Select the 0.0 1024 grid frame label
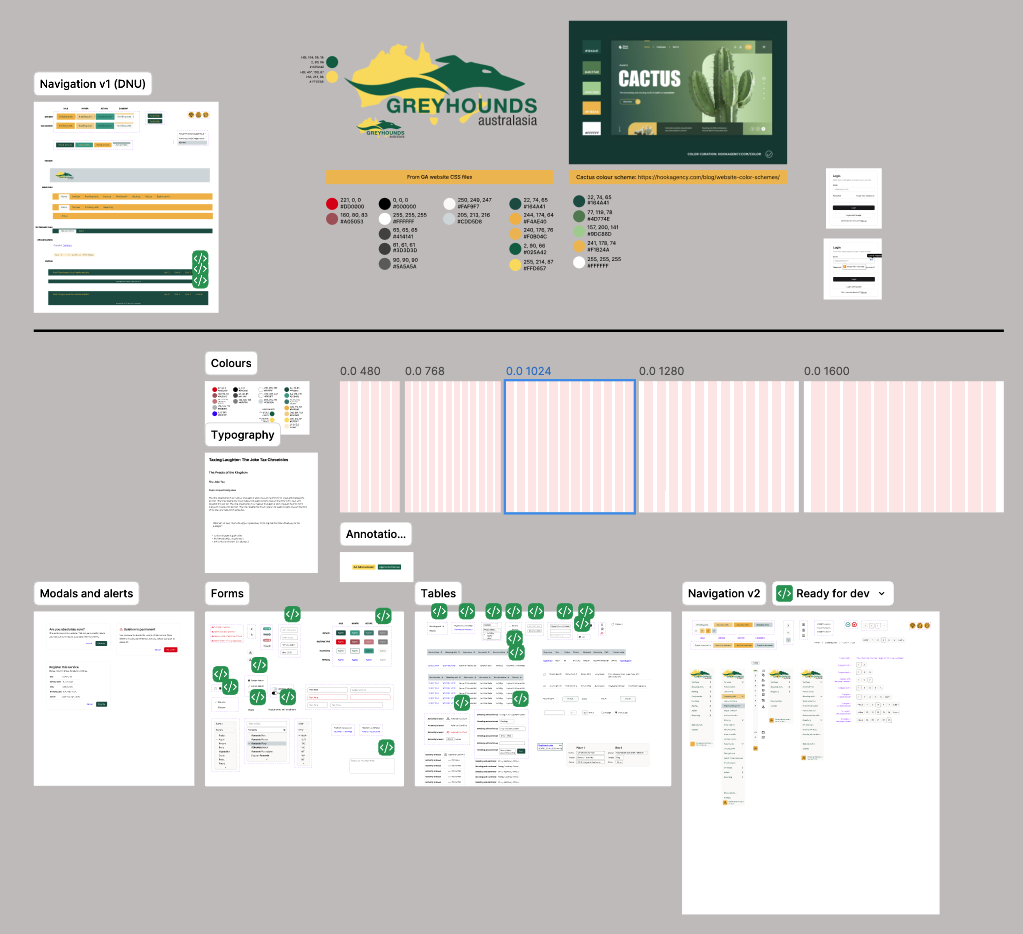Image resolution: width=1023 pixels, height=934 pixels. tap(528, 371)
